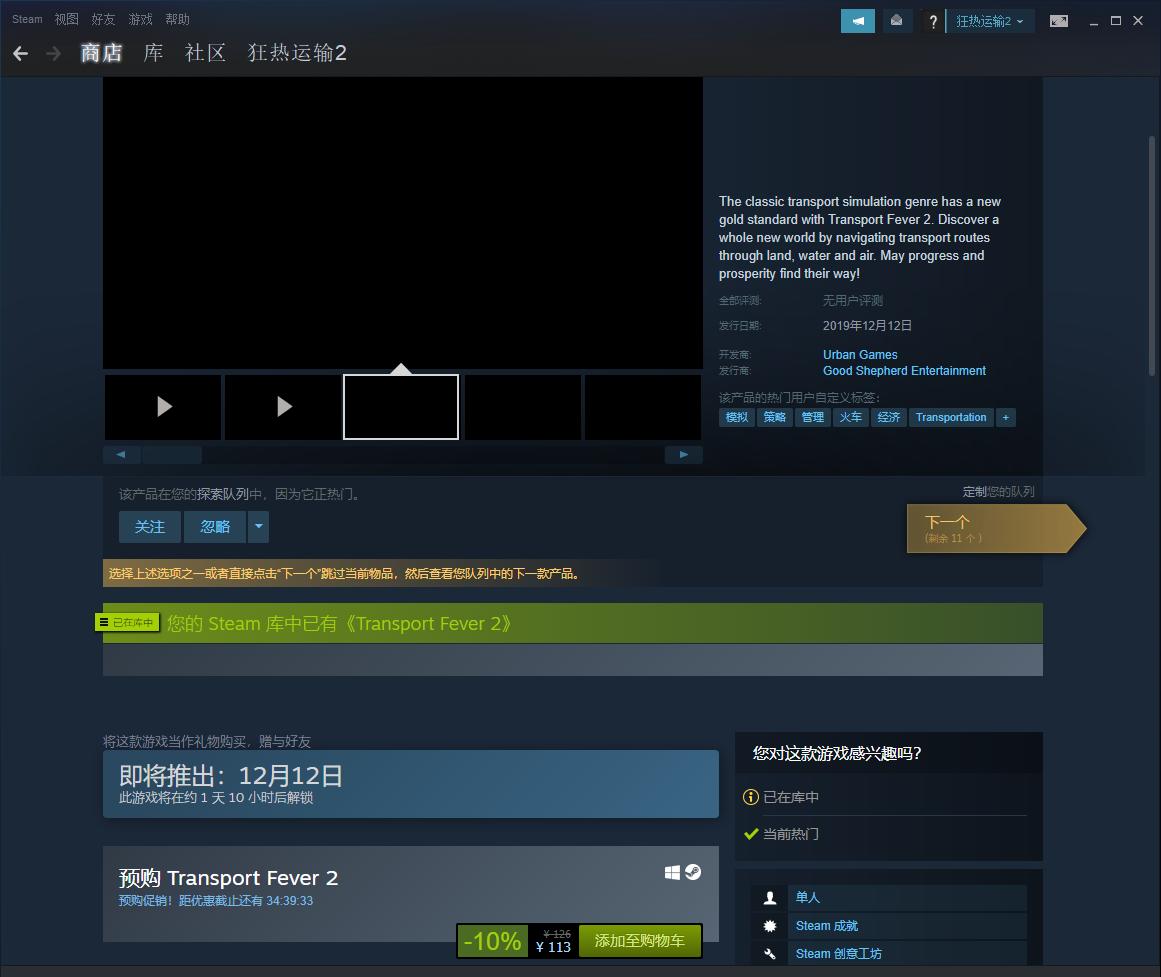Open the 视图 menu
The width and height of the screenshot is (1161, 977).
click(67, 19)
